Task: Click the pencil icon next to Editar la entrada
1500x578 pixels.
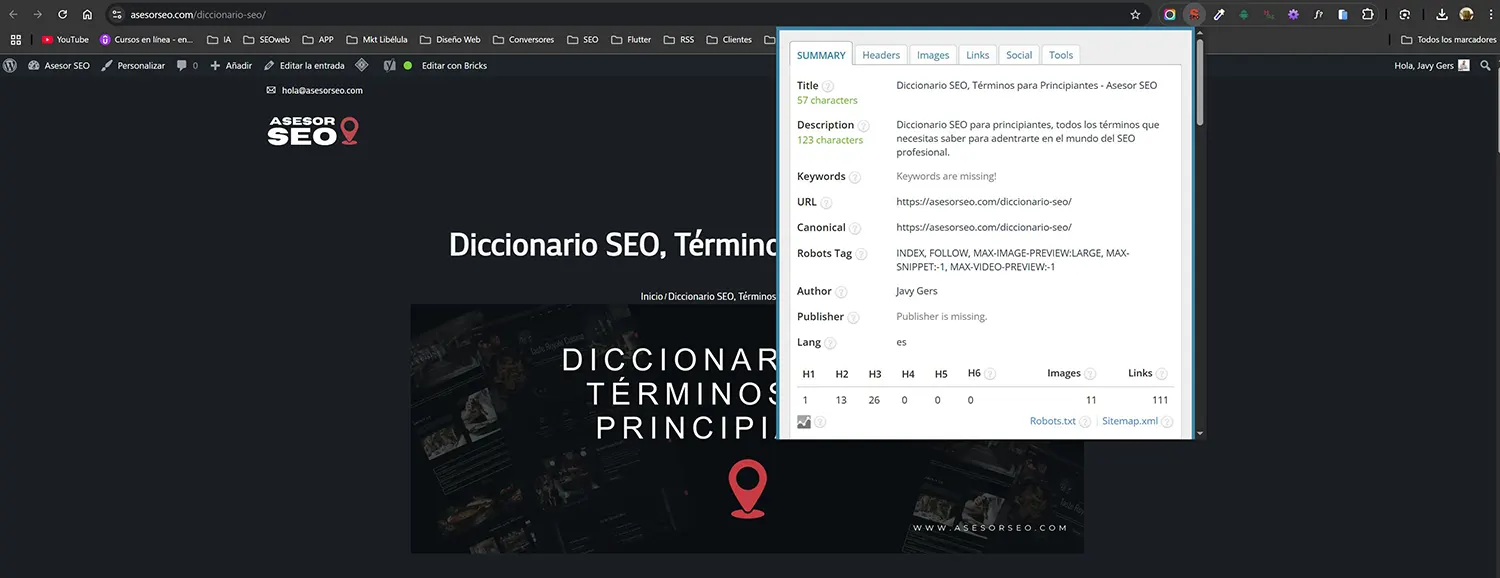Action: [270, 65]
